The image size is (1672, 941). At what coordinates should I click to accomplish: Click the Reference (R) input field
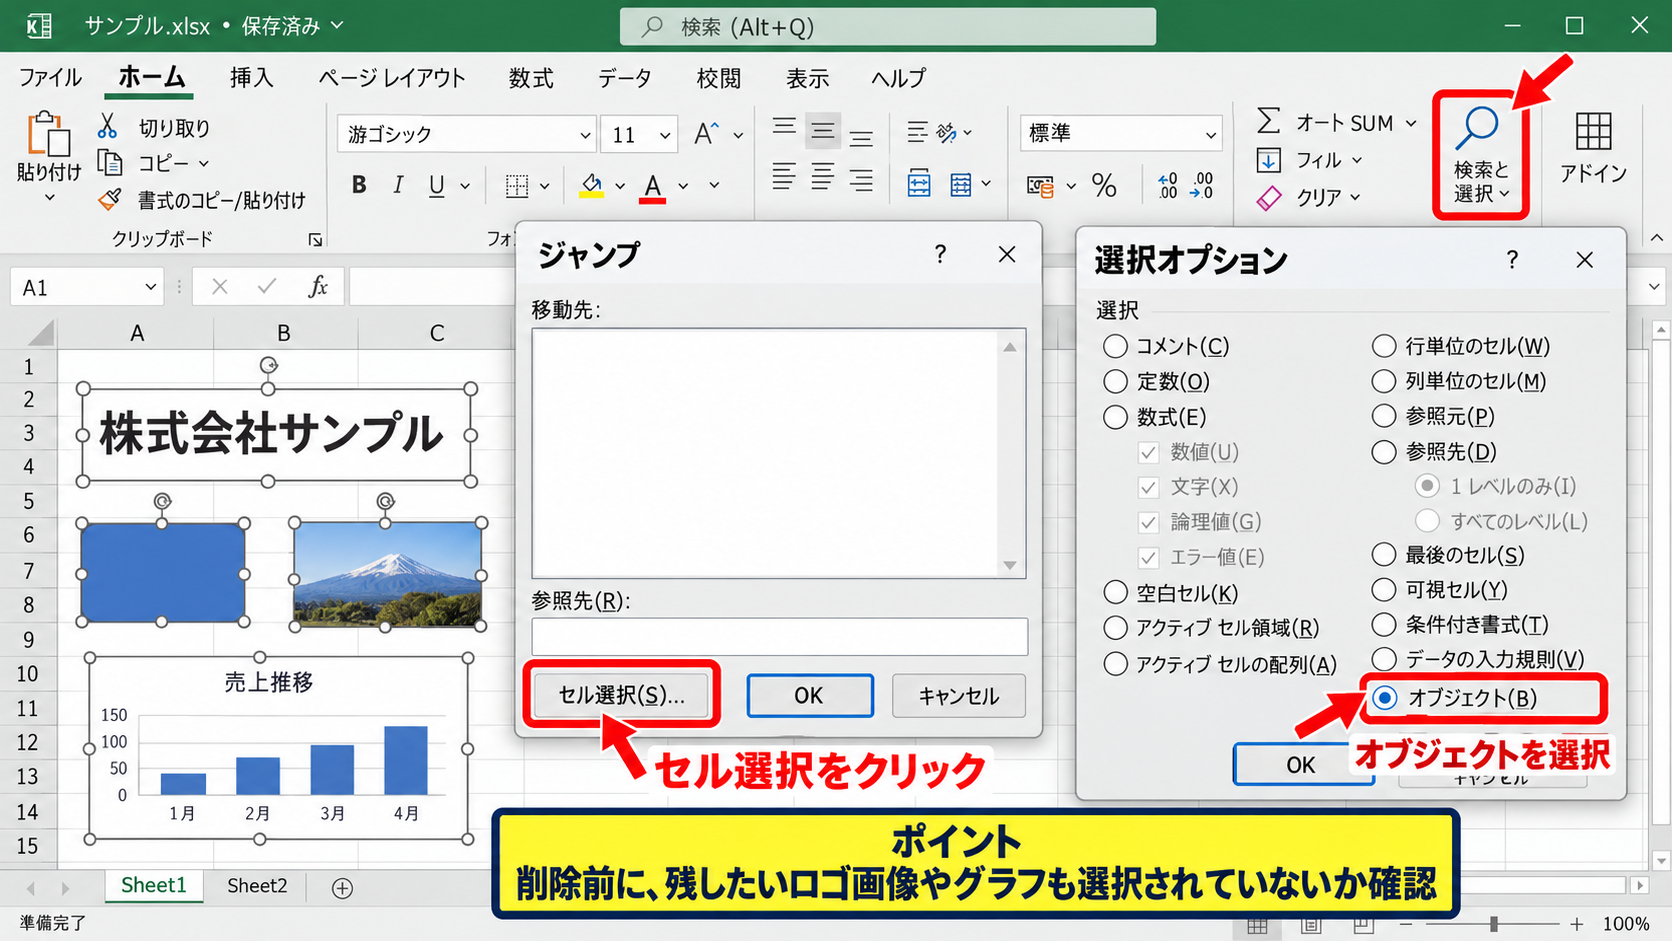coord(779,637)
